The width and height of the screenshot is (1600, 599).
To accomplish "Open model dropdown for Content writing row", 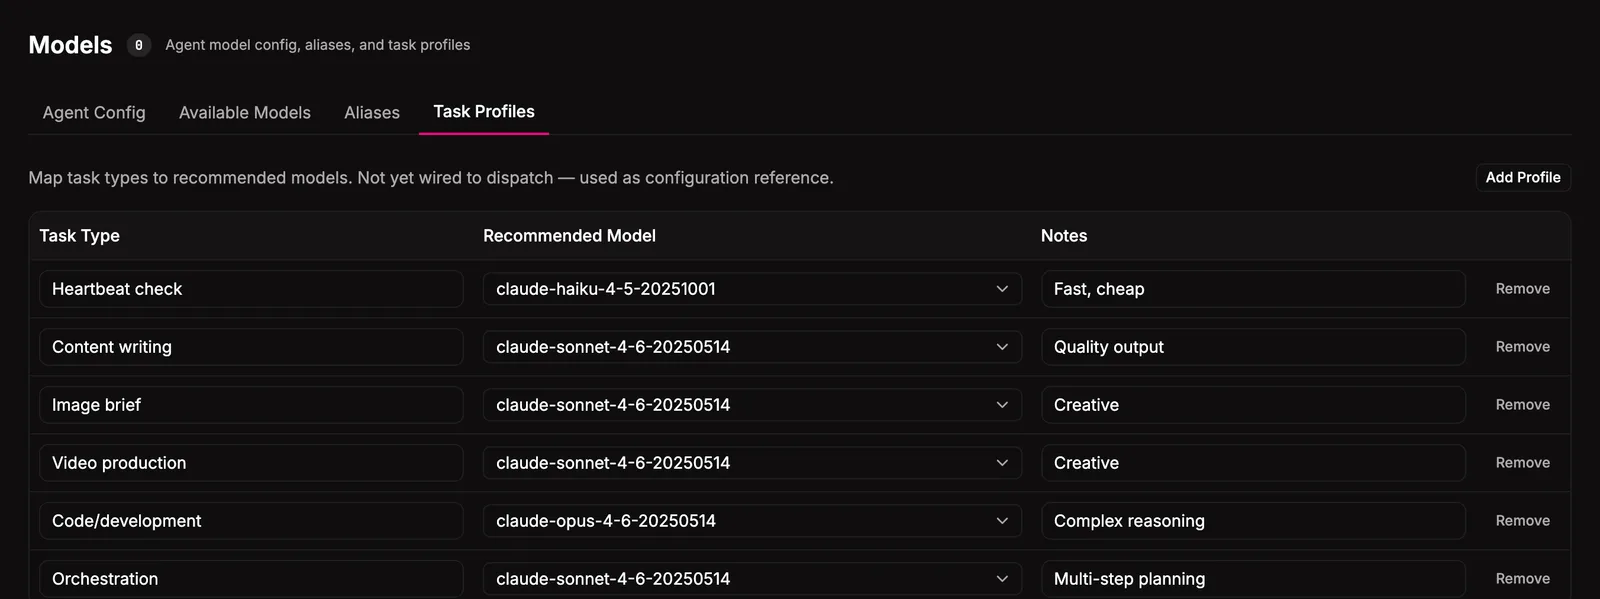I will coord(752,347).
